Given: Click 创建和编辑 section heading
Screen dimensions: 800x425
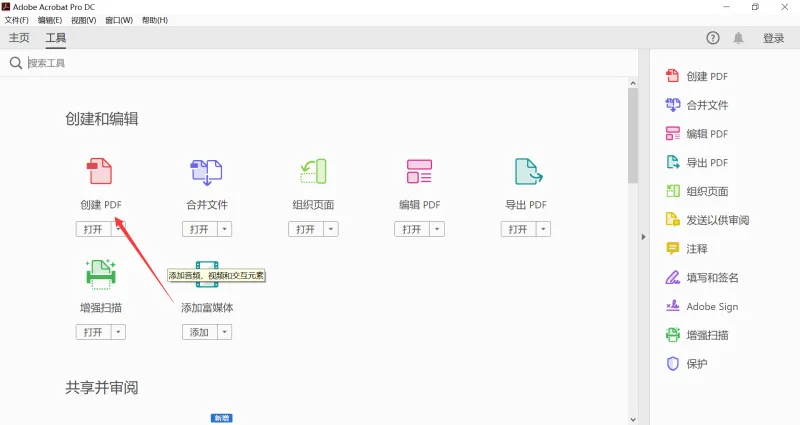Looking at the screenshot, I should coord(102,119).
